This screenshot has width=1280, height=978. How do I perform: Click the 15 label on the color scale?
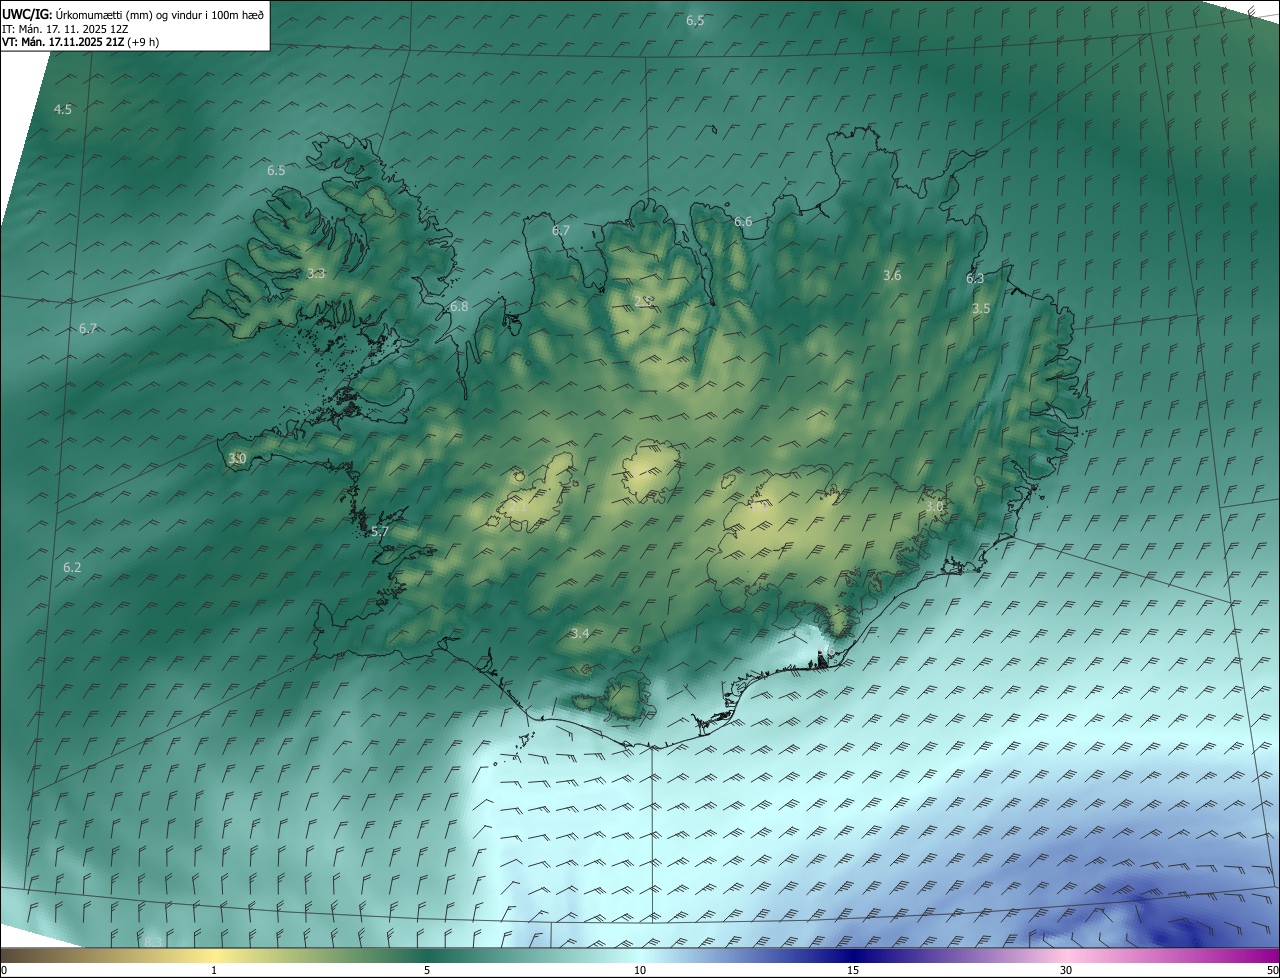(x=853, y=970)
